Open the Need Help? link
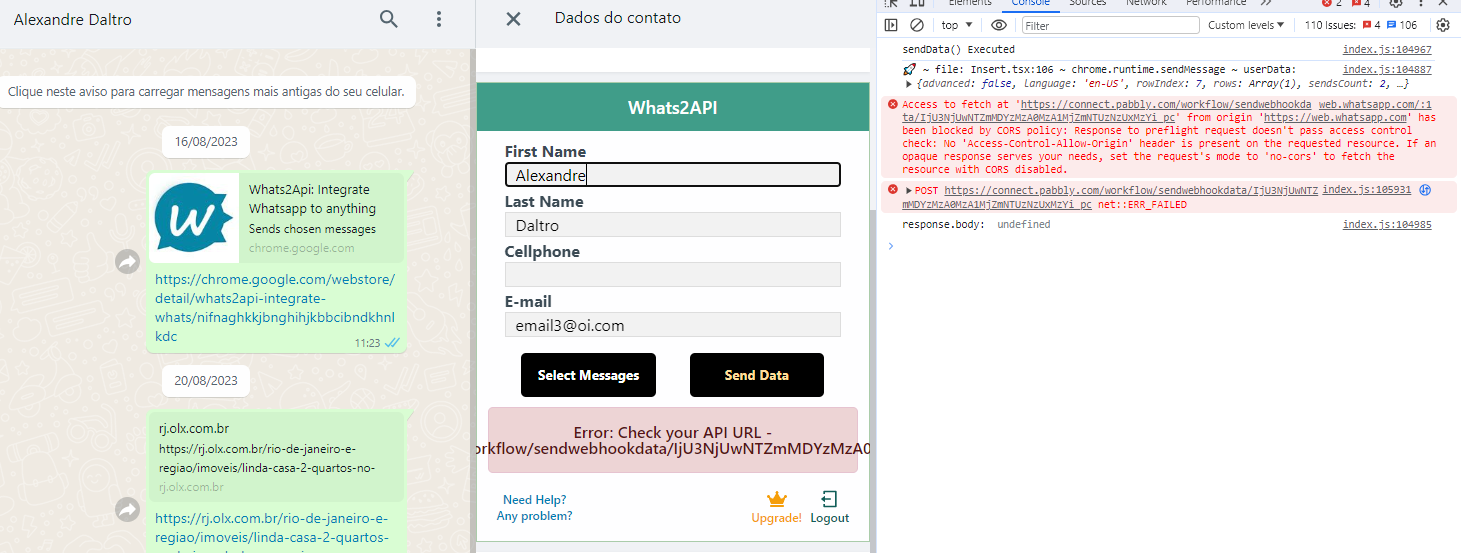 tap(535, 500)
